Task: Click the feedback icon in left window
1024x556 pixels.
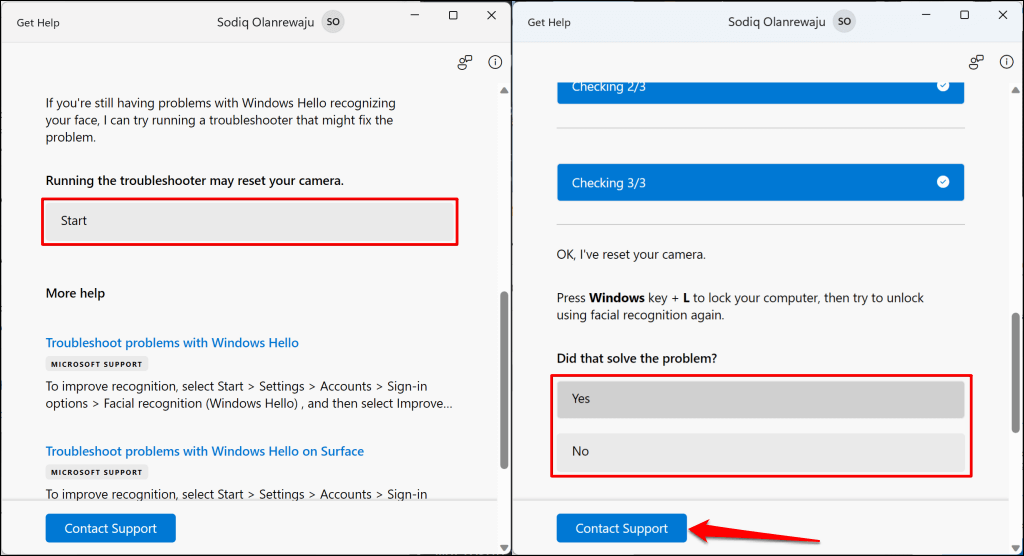Action: pyautogui.click(x=465, y=63)
